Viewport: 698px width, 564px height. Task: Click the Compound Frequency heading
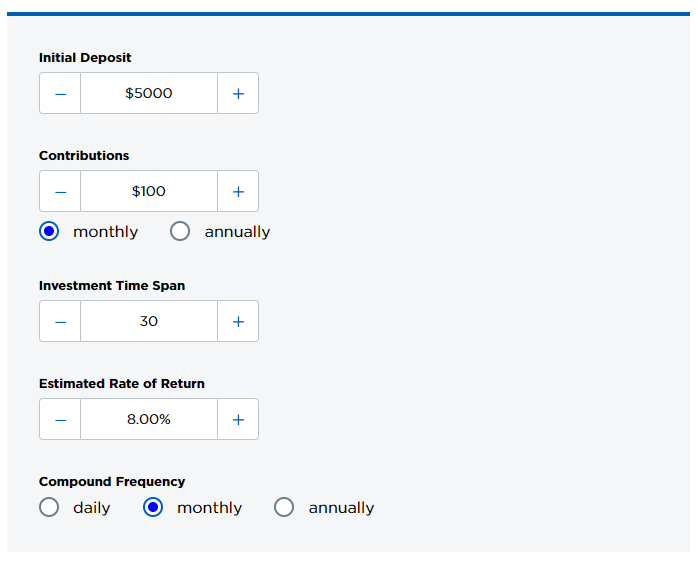112,481
